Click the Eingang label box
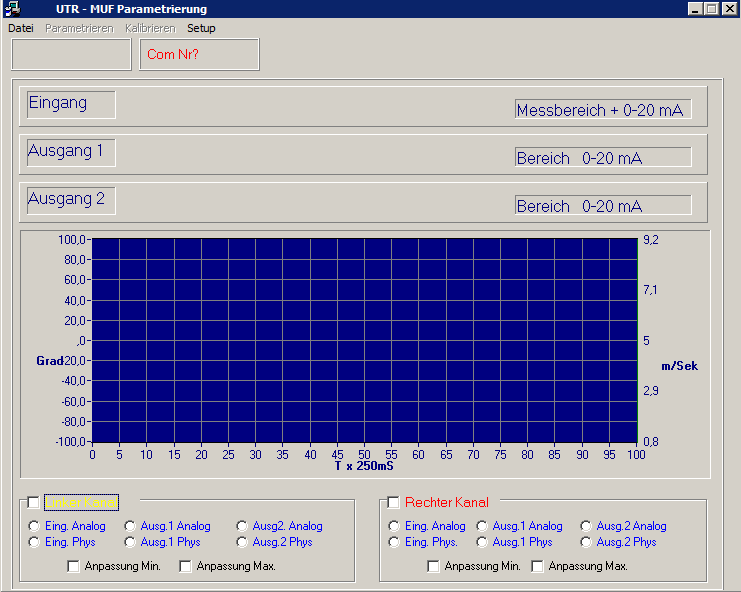This screenshot has height=592, width=741. pyautogui.click(x=71, y=105)
